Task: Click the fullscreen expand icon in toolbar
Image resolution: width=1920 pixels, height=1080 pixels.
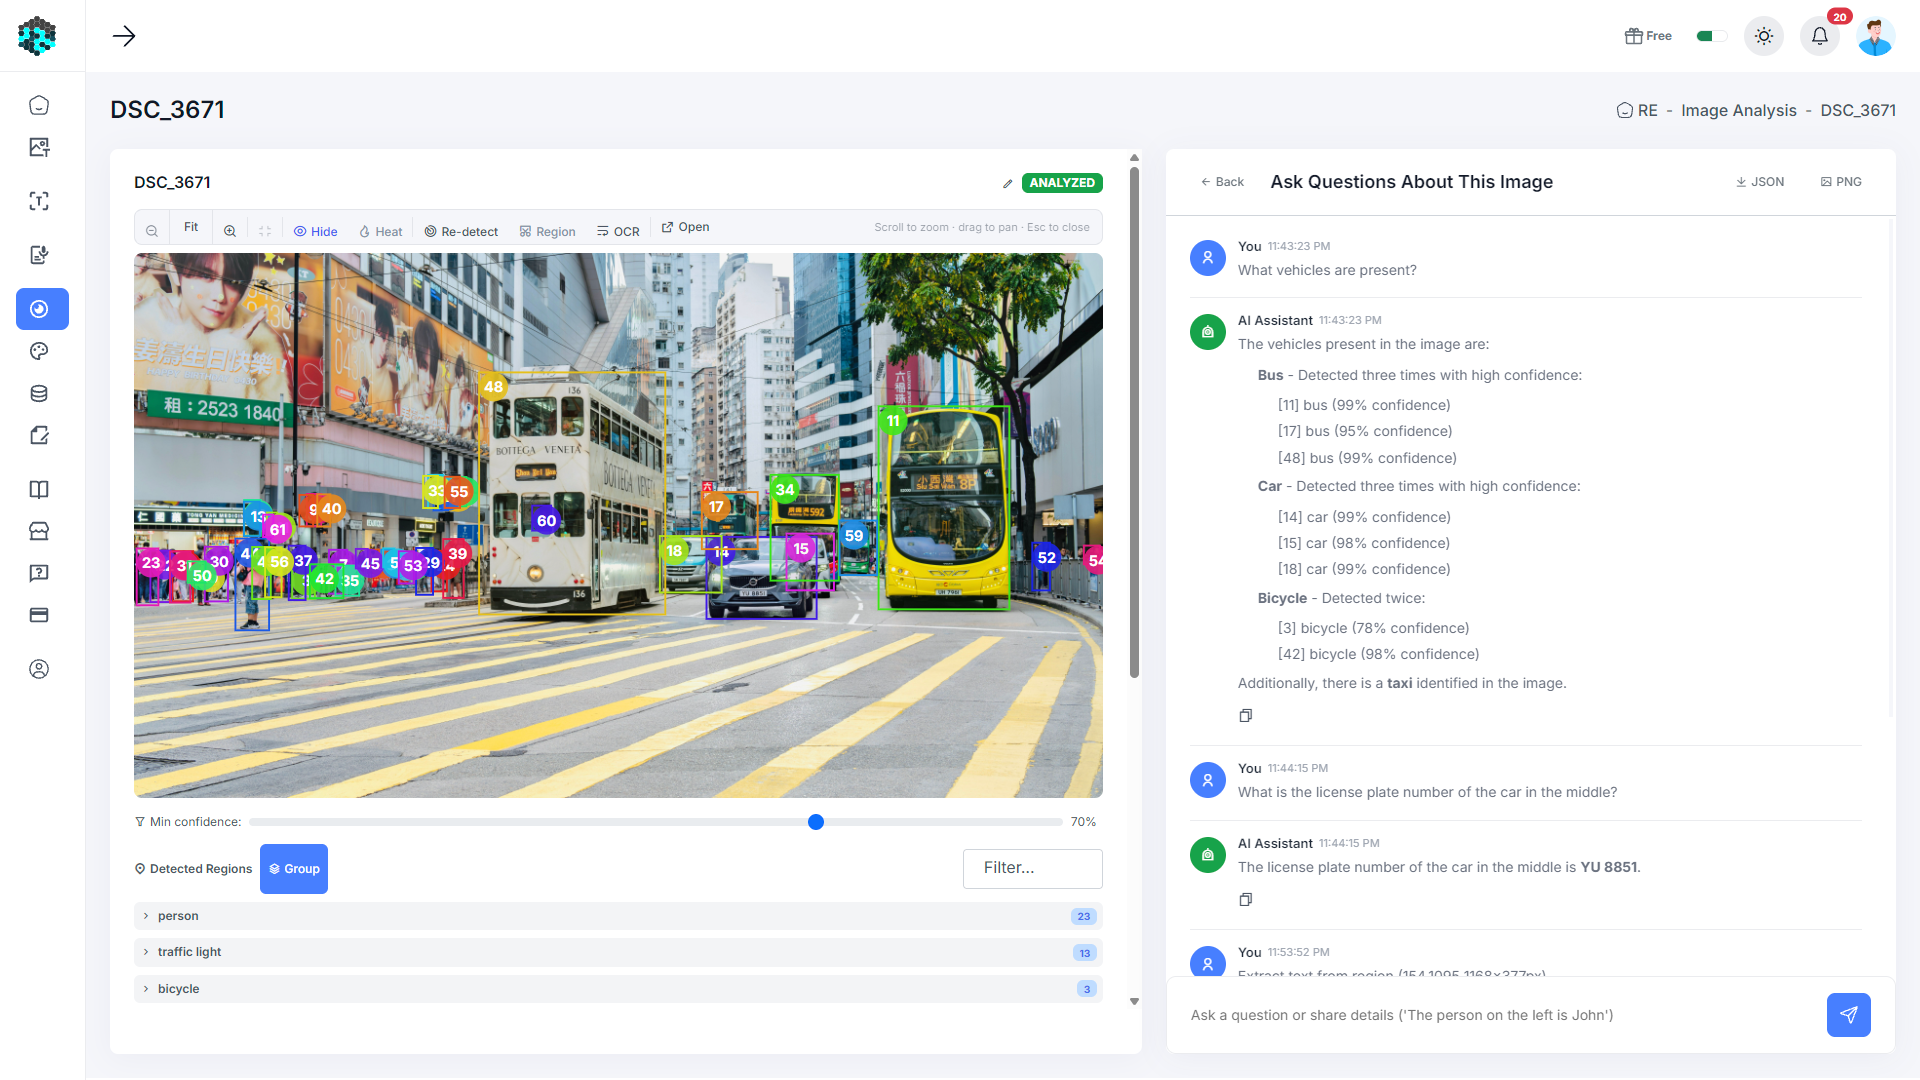Action: pos(265,231)
